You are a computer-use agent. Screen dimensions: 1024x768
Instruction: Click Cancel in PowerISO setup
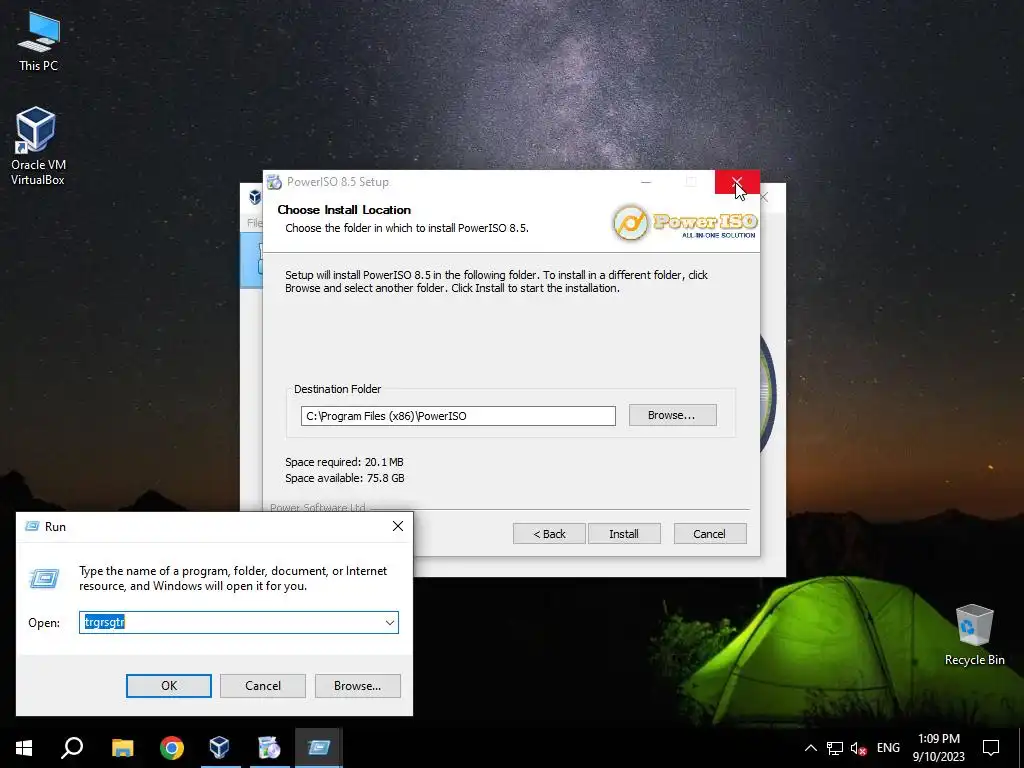click(709, 534)
